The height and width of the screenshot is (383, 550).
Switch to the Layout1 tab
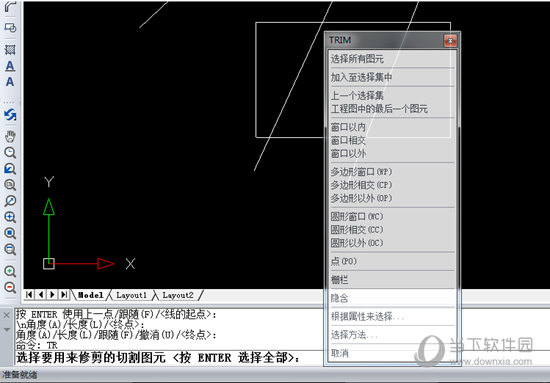[x=131, y=295]
